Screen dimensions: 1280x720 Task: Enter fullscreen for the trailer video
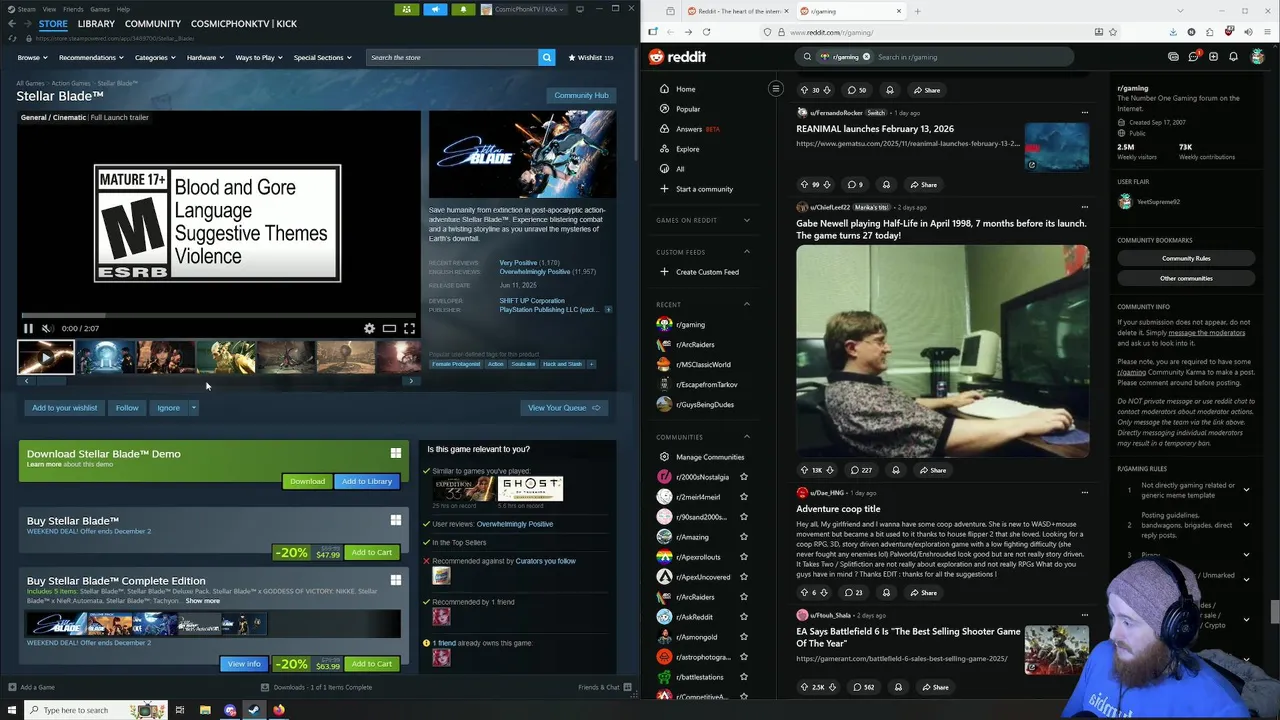[x=409, y=328]
